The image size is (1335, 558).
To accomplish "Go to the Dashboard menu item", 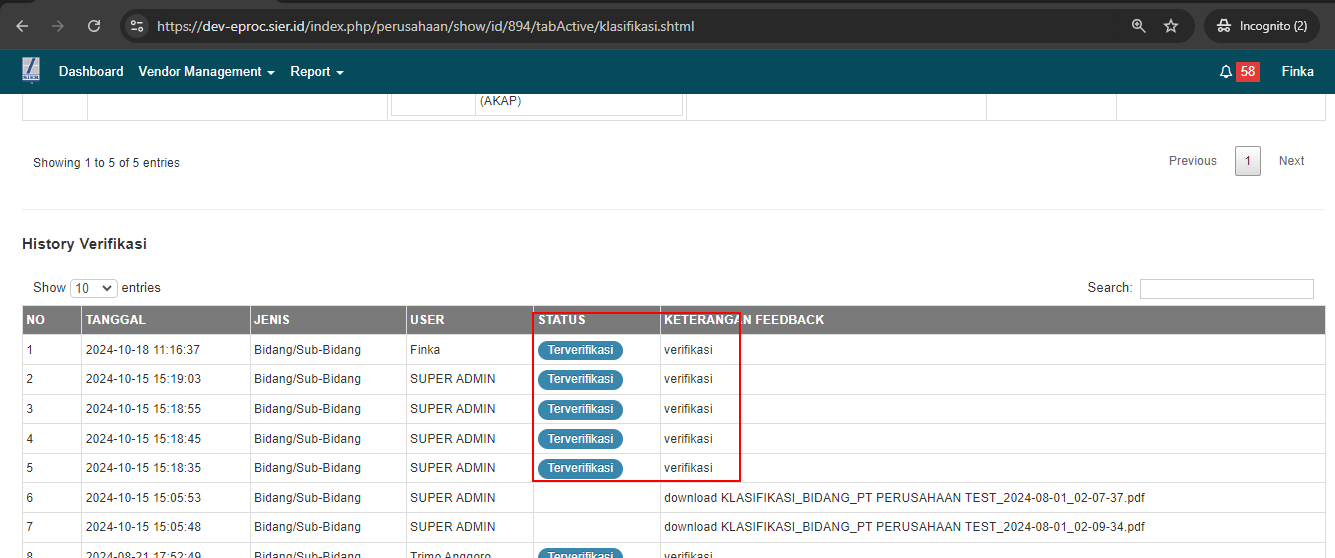I will pyautogui.click(x=91, y=72).
